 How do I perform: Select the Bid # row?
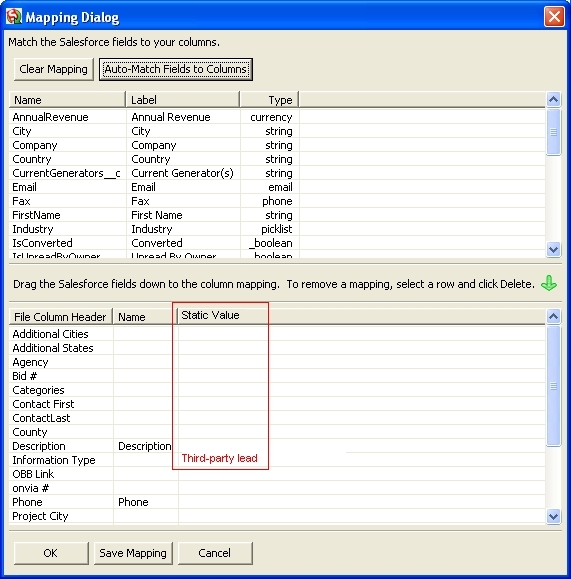tap(277, 376)
